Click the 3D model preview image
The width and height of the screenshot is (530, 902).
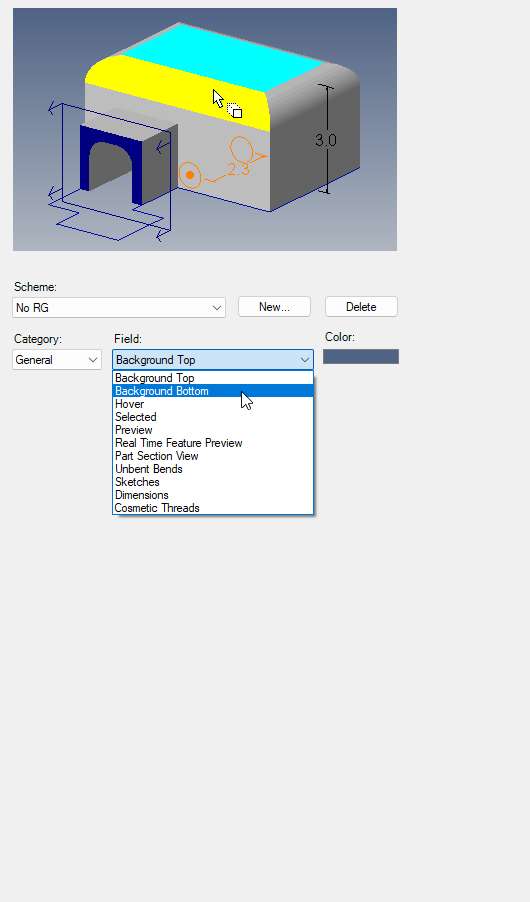[x=205, y=129]
